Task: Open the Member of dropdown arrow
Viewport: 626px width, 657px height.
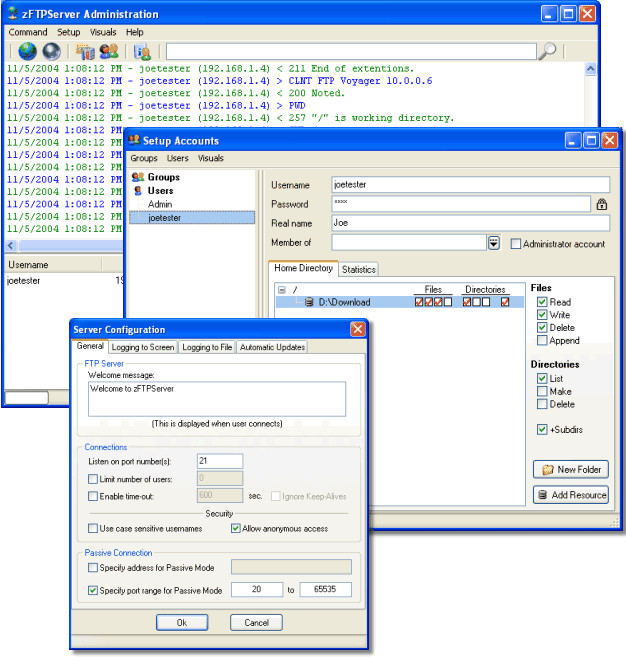Action: coord(494,243)
